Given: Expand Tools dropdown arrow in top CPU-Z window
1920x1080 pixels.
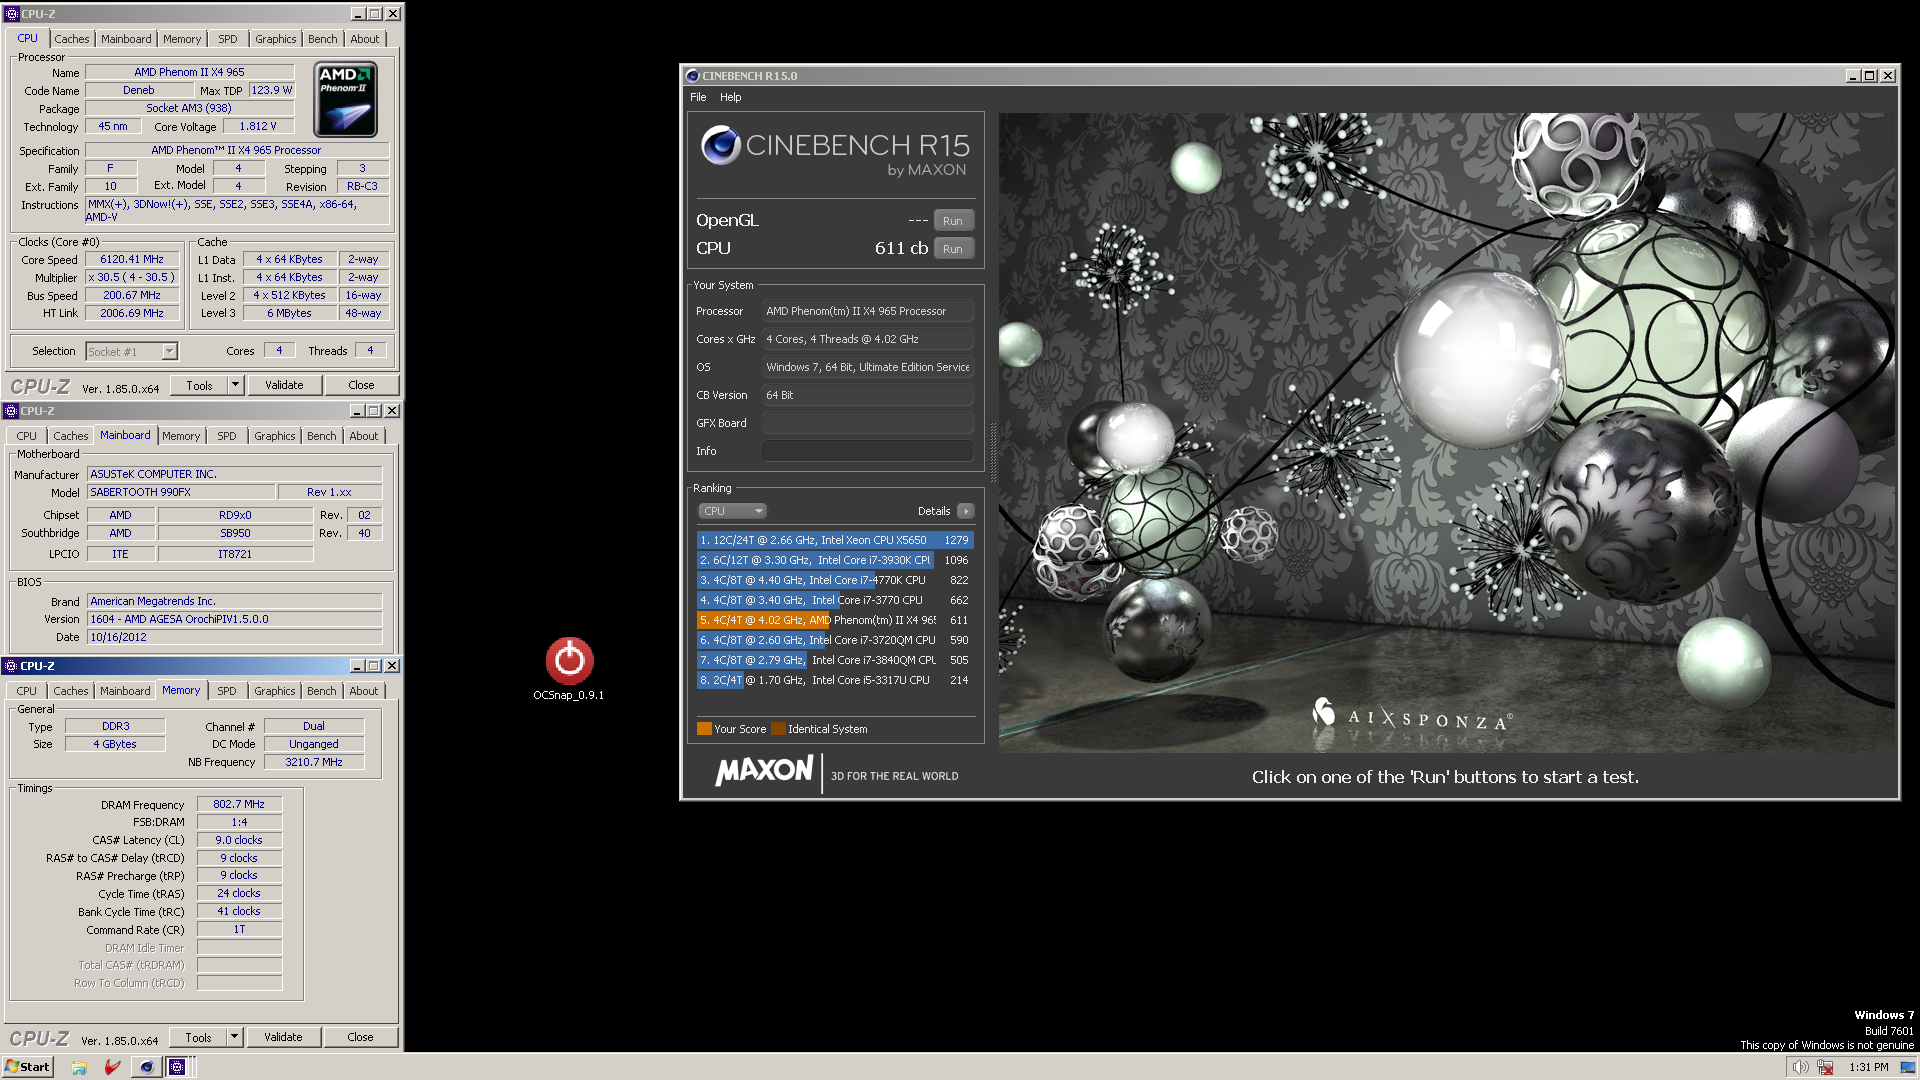Looking at the screenshot, I should click(x=235, y=385).
